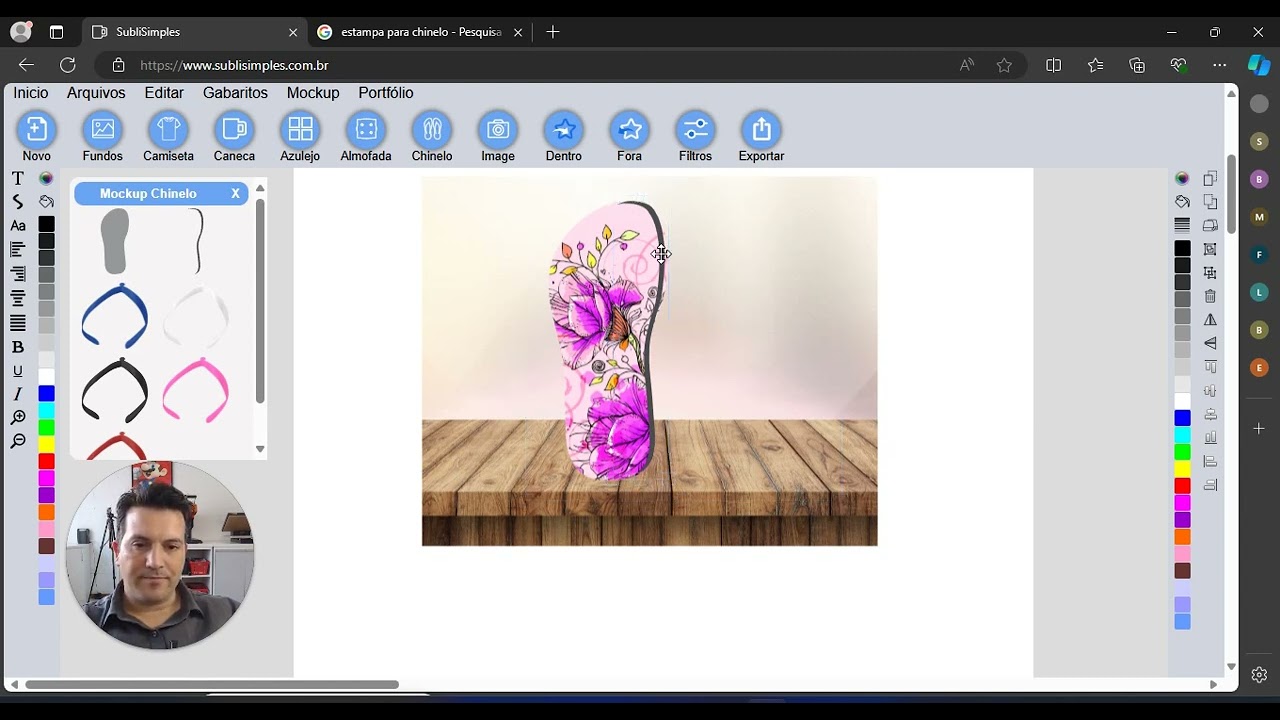1280x720 pixels.
Task: Center align the text
Action: click(18, 298)
